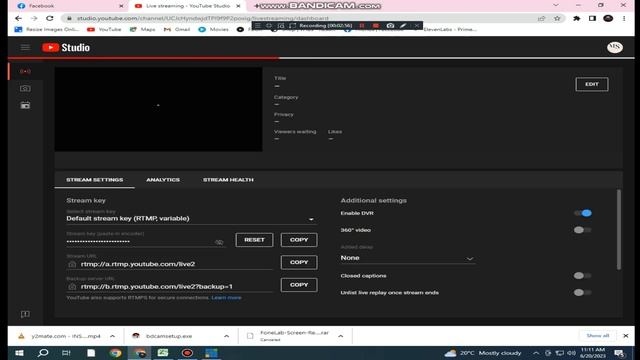Expand options for FoneLab-Screen rar download

point(340,336)
